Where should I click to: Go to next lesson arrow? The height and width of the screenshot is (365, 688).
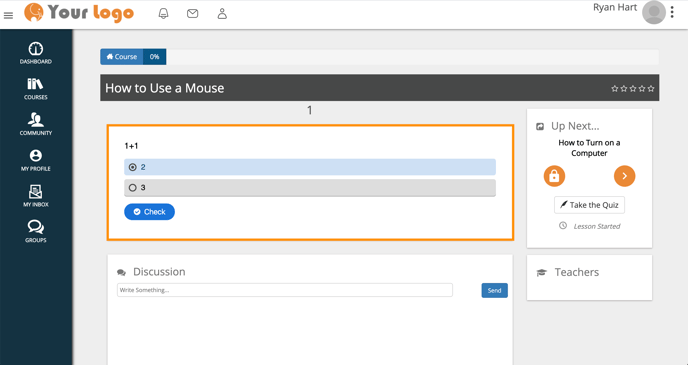click(x=624, y=176)
